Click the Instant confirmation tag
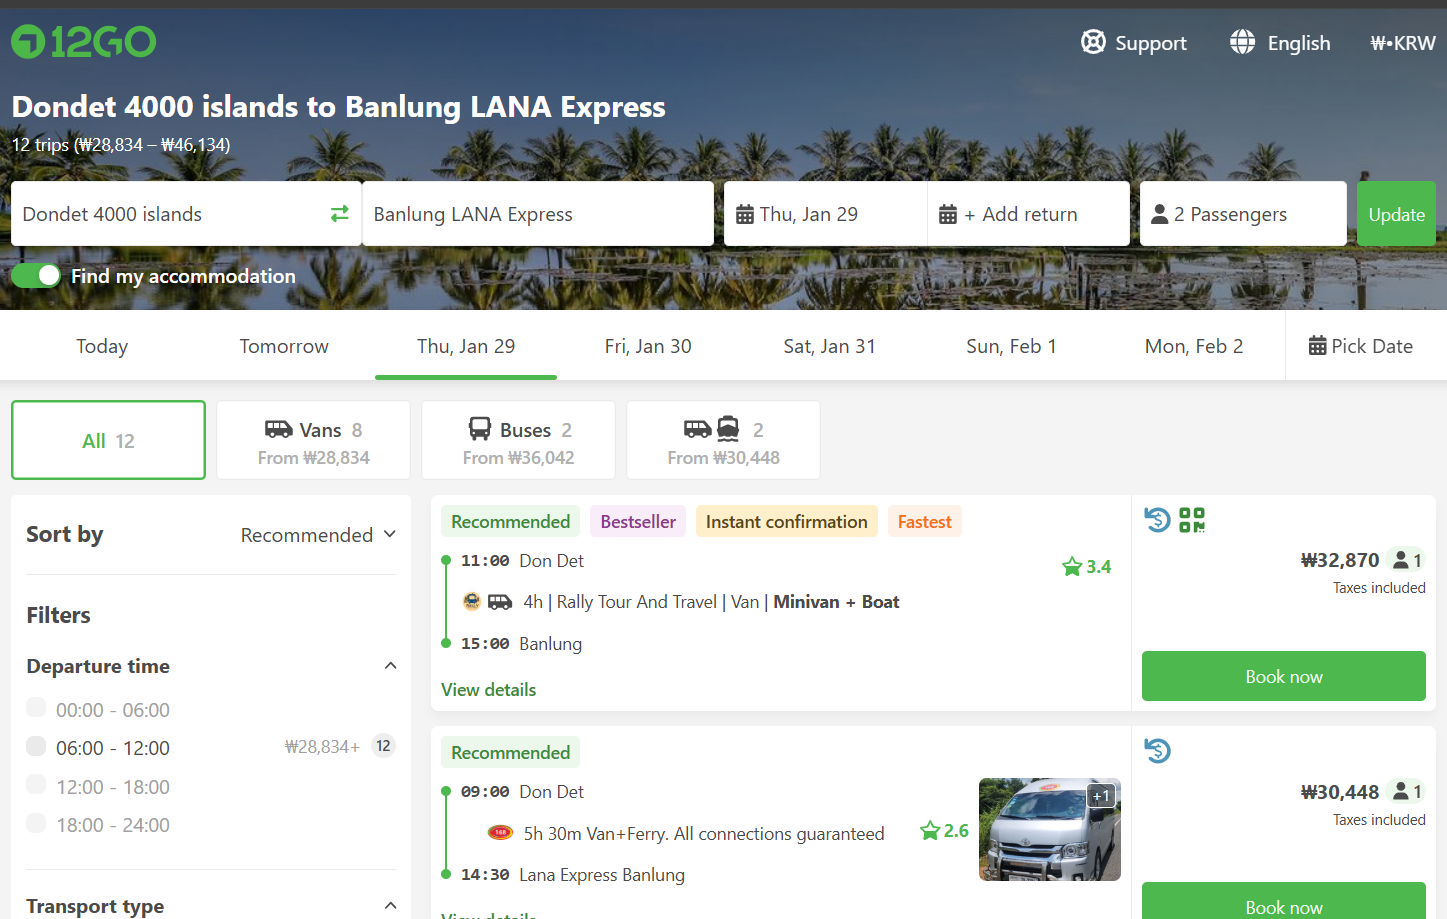 tap(787, 521)
